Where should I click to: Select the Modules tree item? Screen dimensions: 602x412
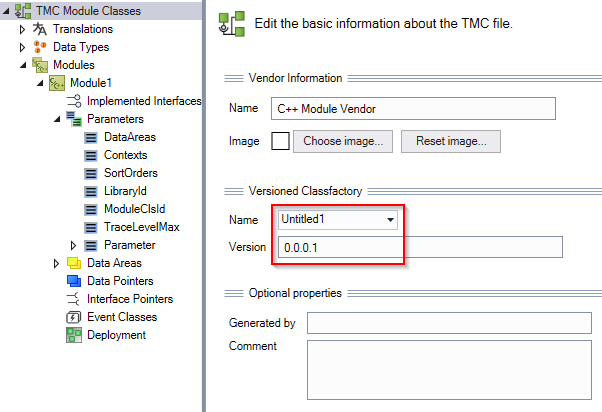pos(74,65)
